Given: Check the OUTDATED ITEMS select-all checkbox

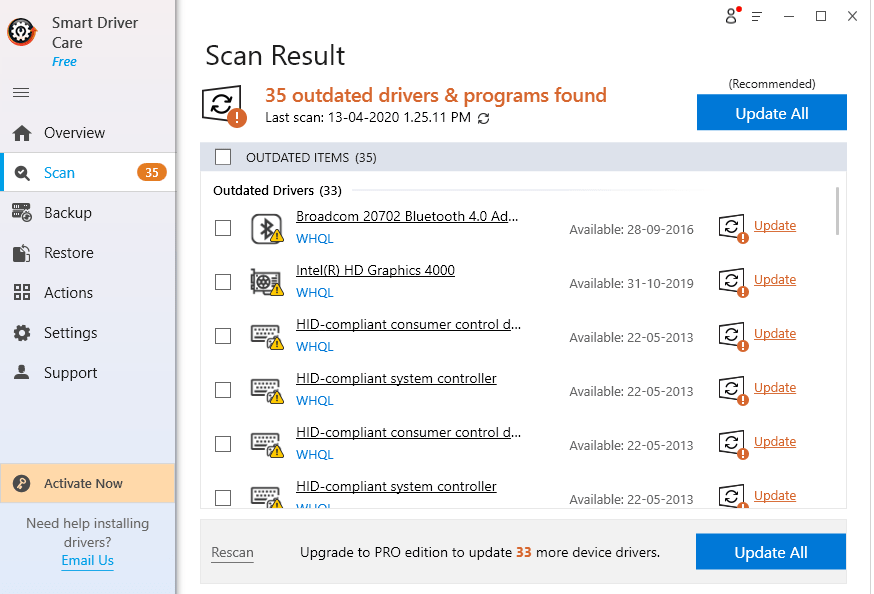Looking at the screenshot, I should [223, 157].
